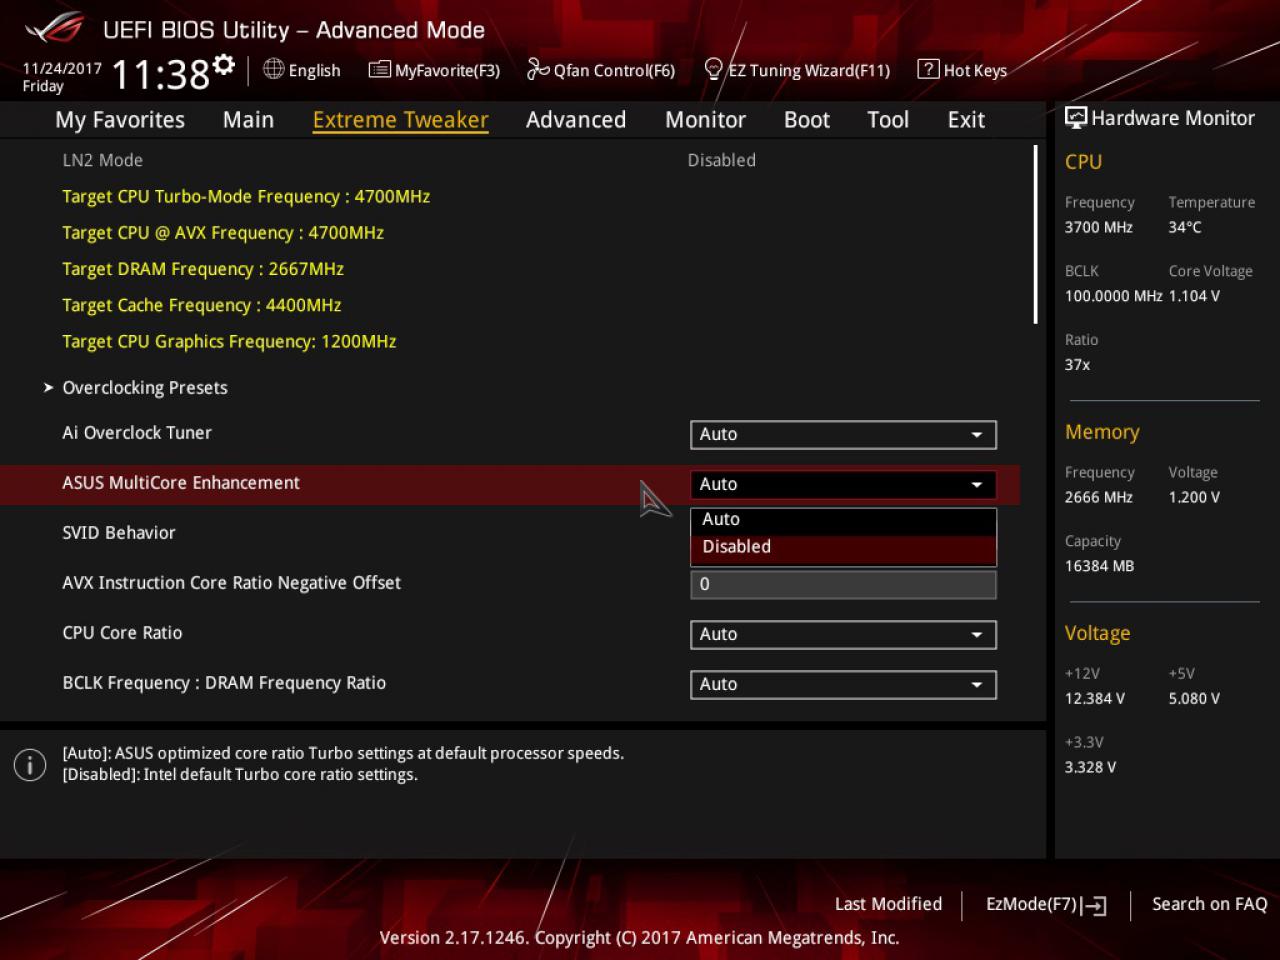Click the CPU heading in Hardware Monitor

[x=1083, y=162]
